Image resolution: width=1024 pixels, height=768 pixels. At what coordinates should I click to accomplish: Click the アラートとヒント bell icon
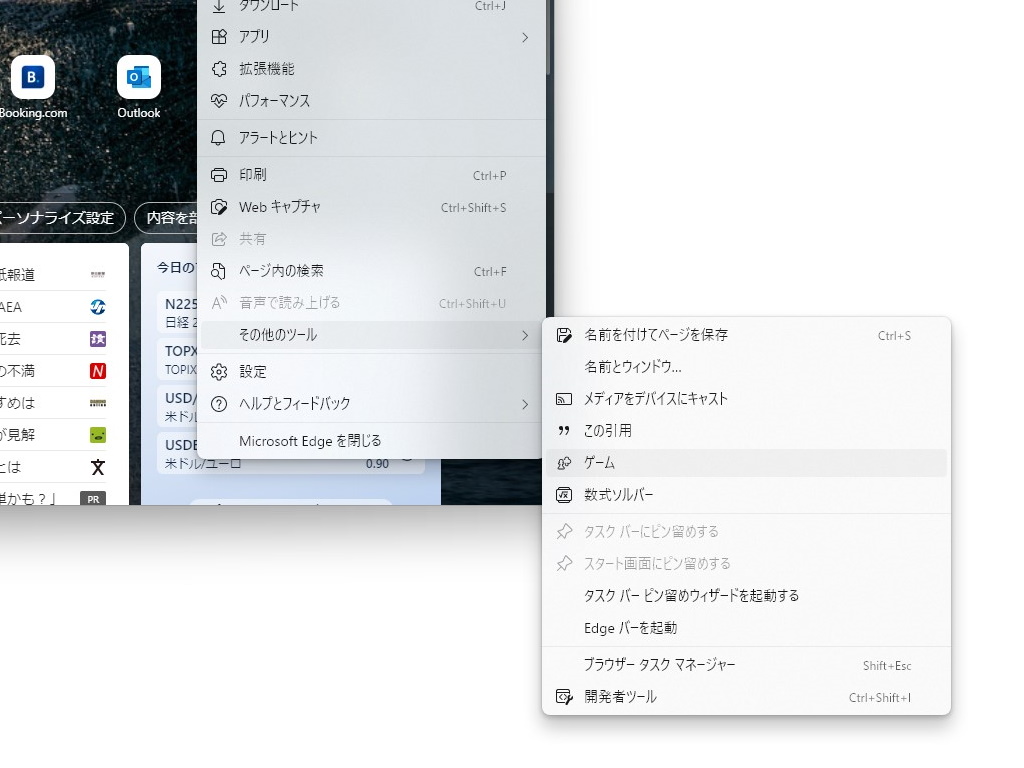click(218, 138)
